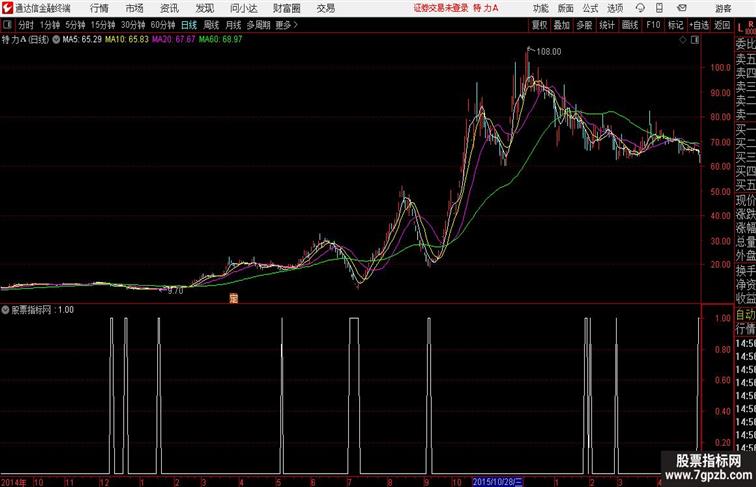Open the 问小达 menu
756x487 pixels.
point(243,8)
